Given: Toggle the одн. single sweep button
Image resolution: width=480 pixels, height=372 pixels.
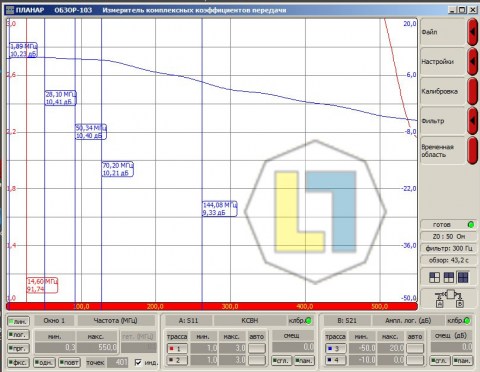Looking at the screenshot, I should coord(44,362).
